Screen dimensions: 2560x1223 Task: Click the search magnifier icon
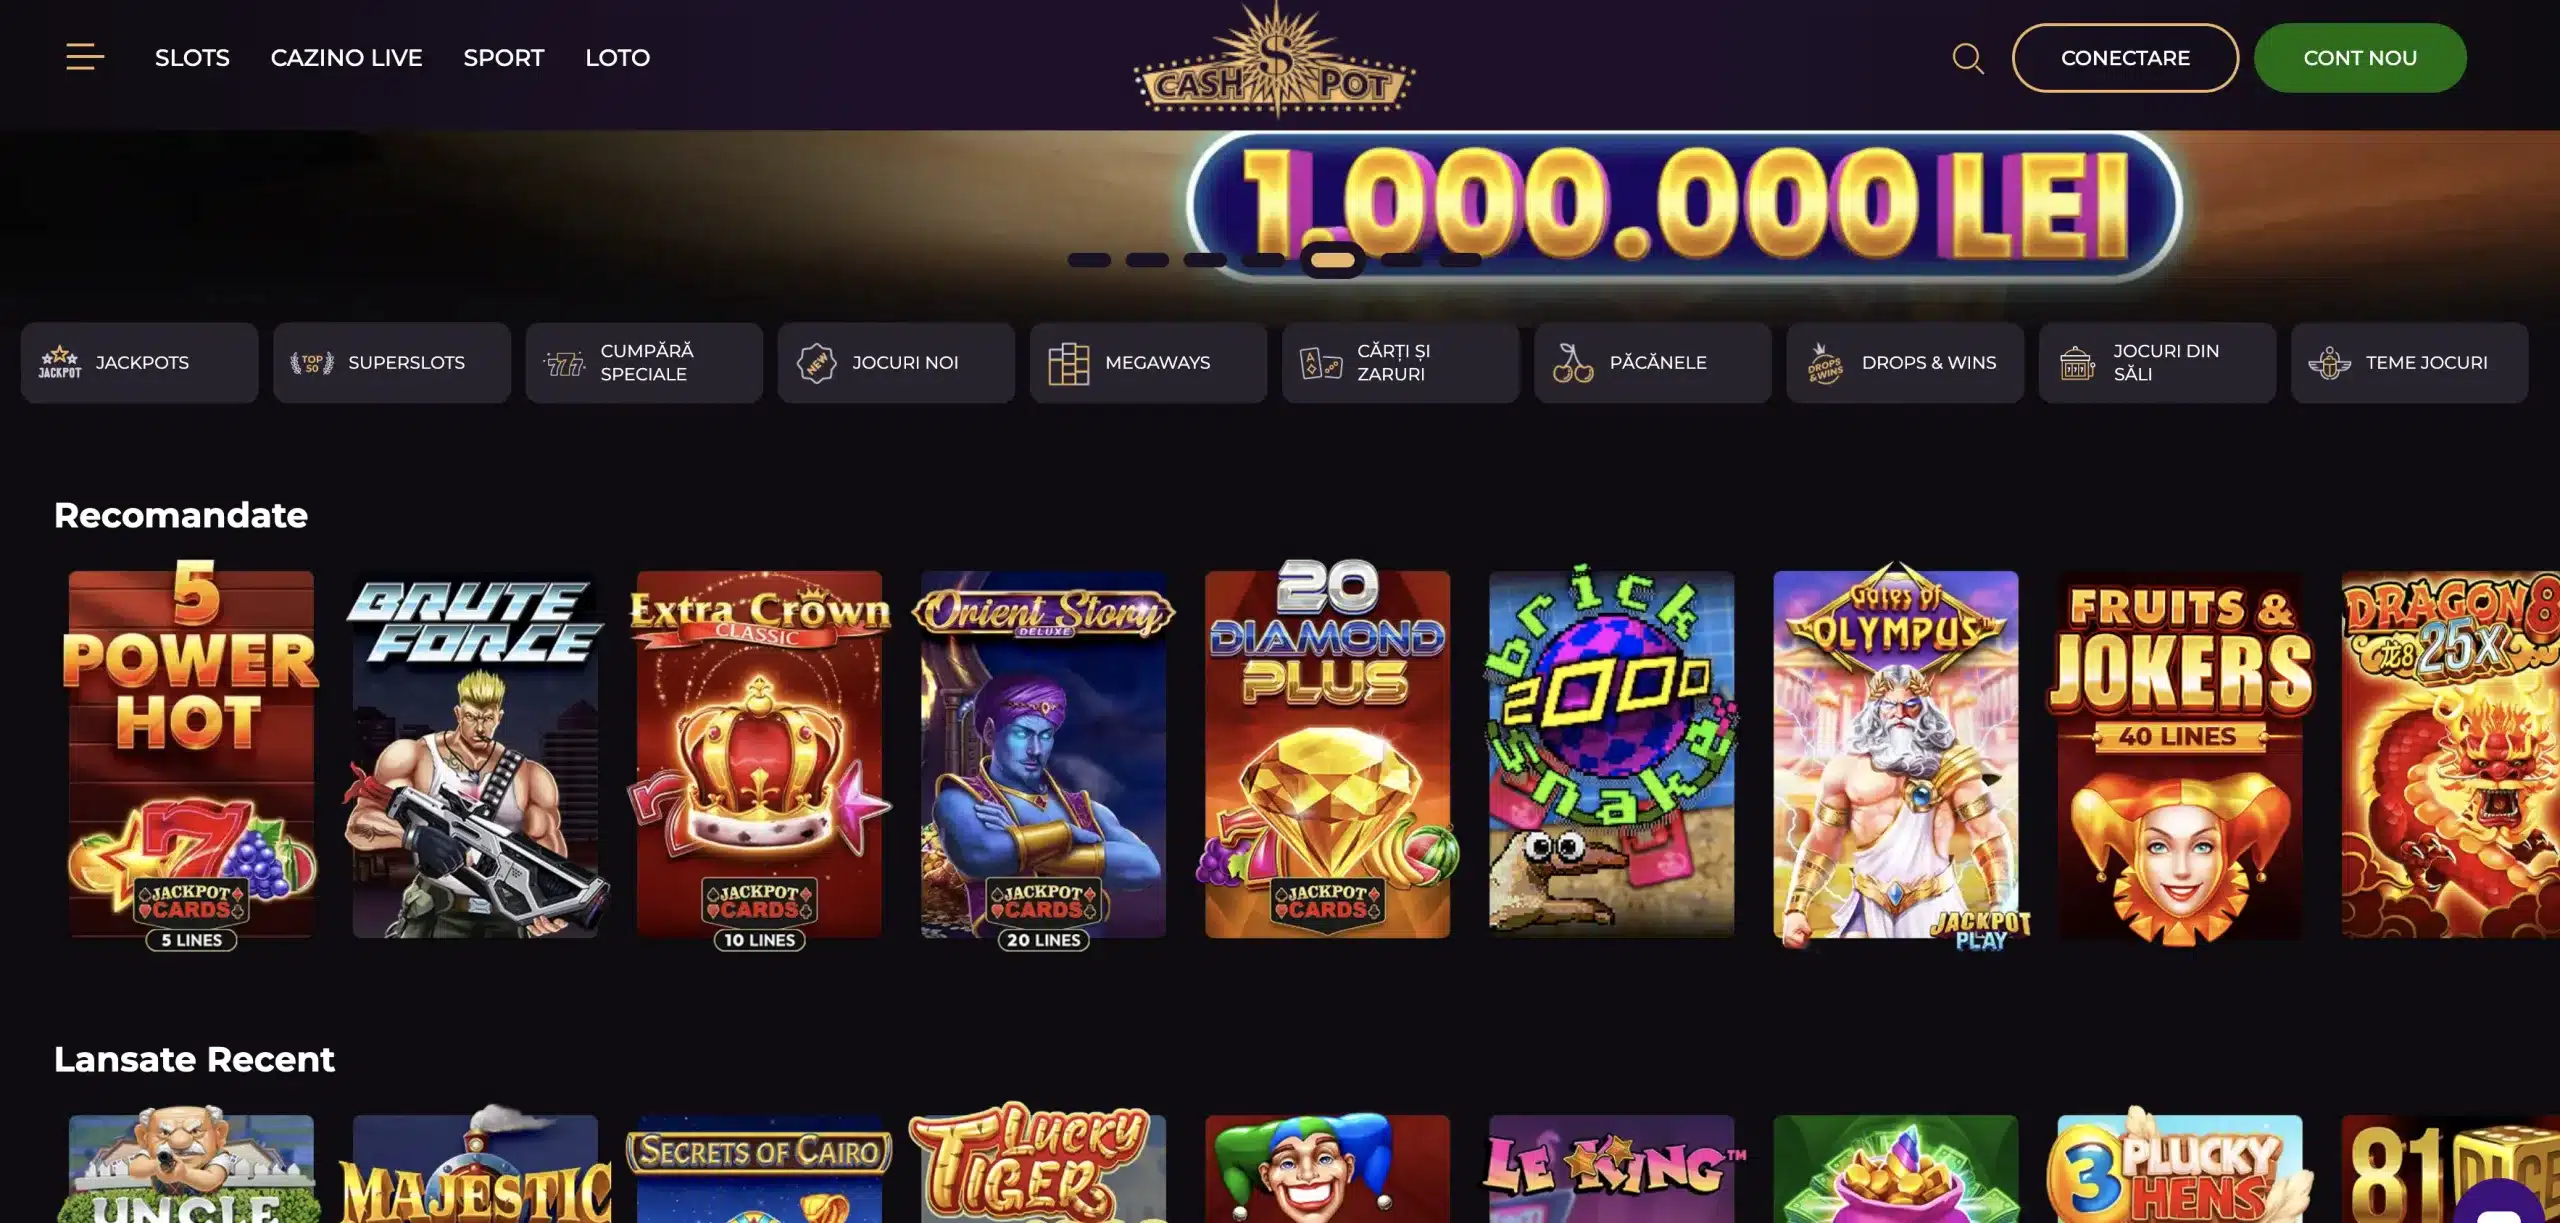pos(1967,58)
